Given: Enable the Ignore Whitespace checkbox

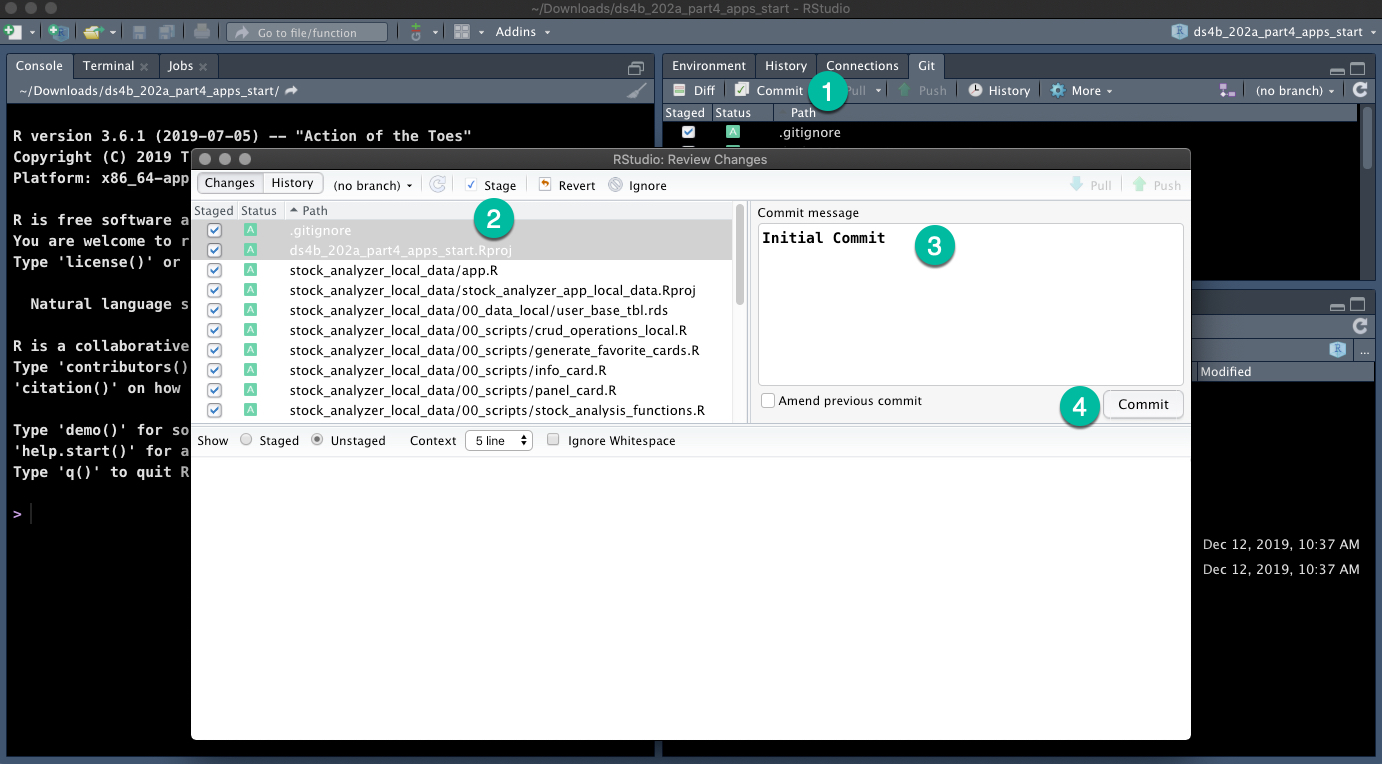Looking at the screenshot, I should tap(553, 440).
